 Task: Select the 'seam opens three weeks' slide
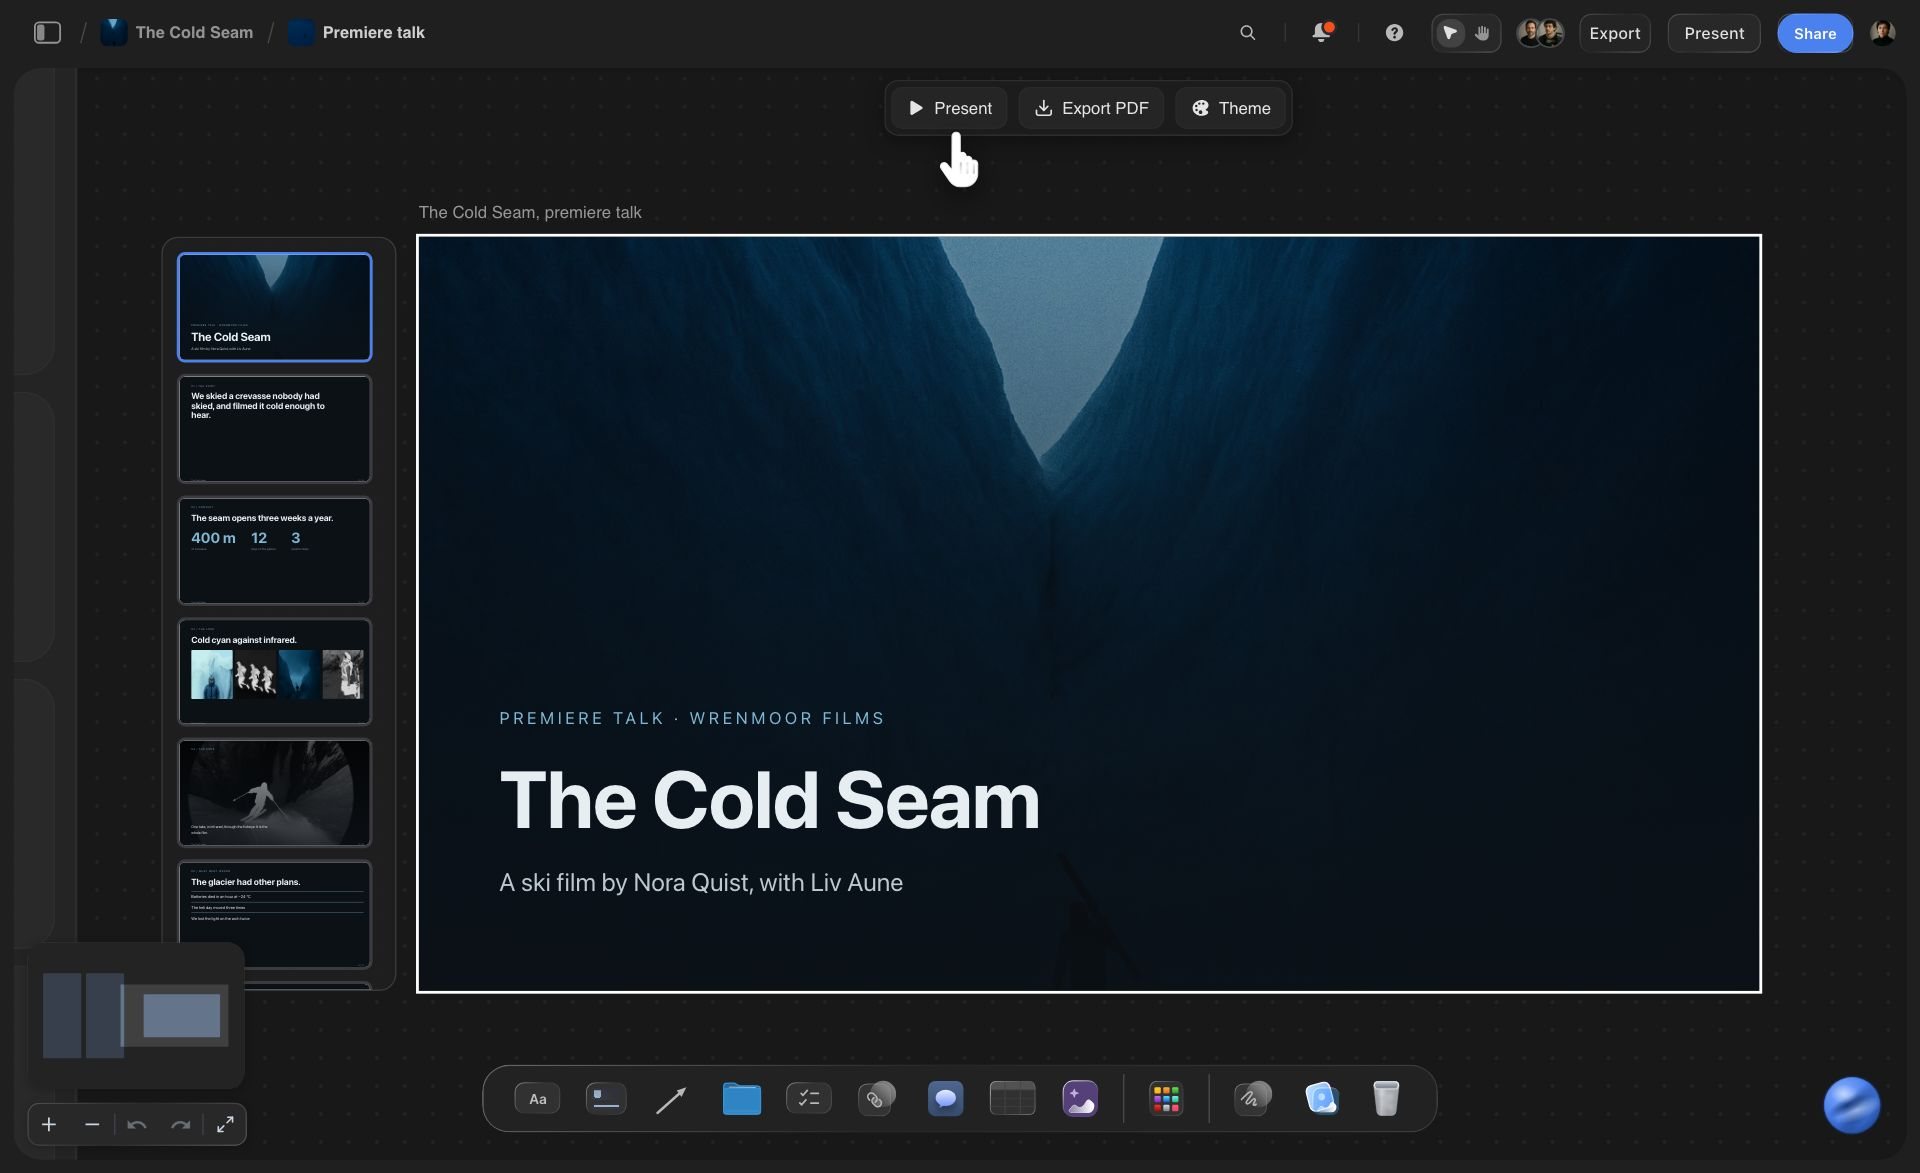coord(274,551)
